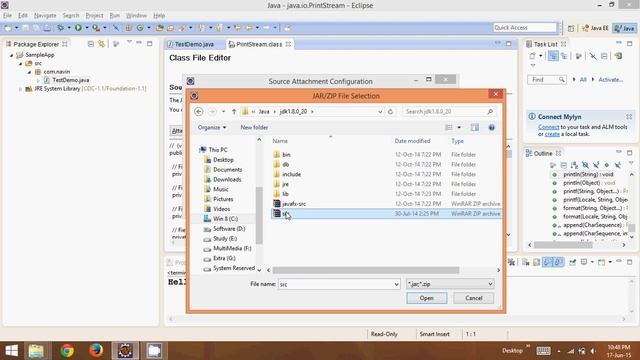Click the File name input field

[335, 284]
